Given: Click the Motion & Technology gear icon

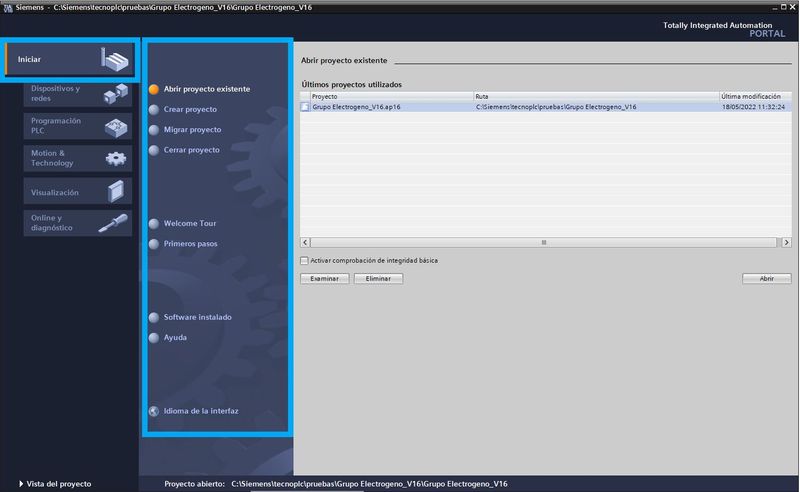Looking at the screenshot, I should 116,159.
